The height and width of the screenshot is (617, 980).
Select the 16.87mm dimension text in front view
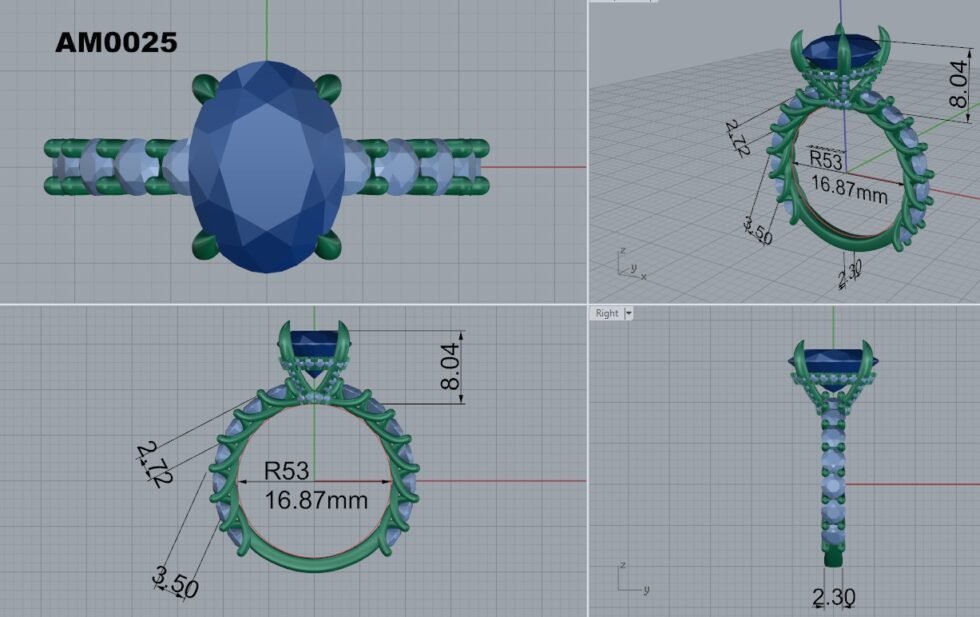pos(315,498)
